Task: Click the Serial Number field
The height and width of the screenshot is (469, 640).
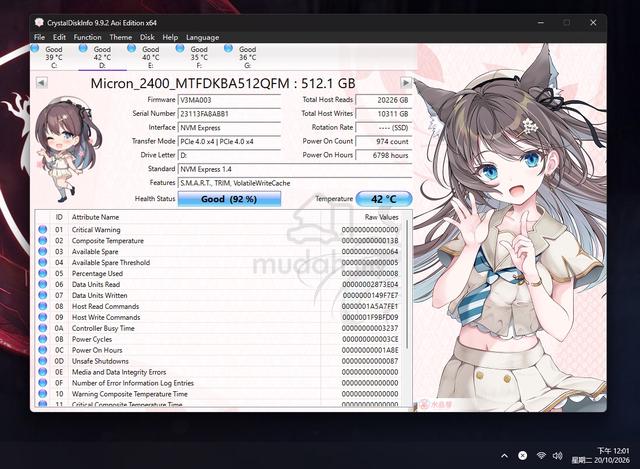Action: tap(229, 114)
